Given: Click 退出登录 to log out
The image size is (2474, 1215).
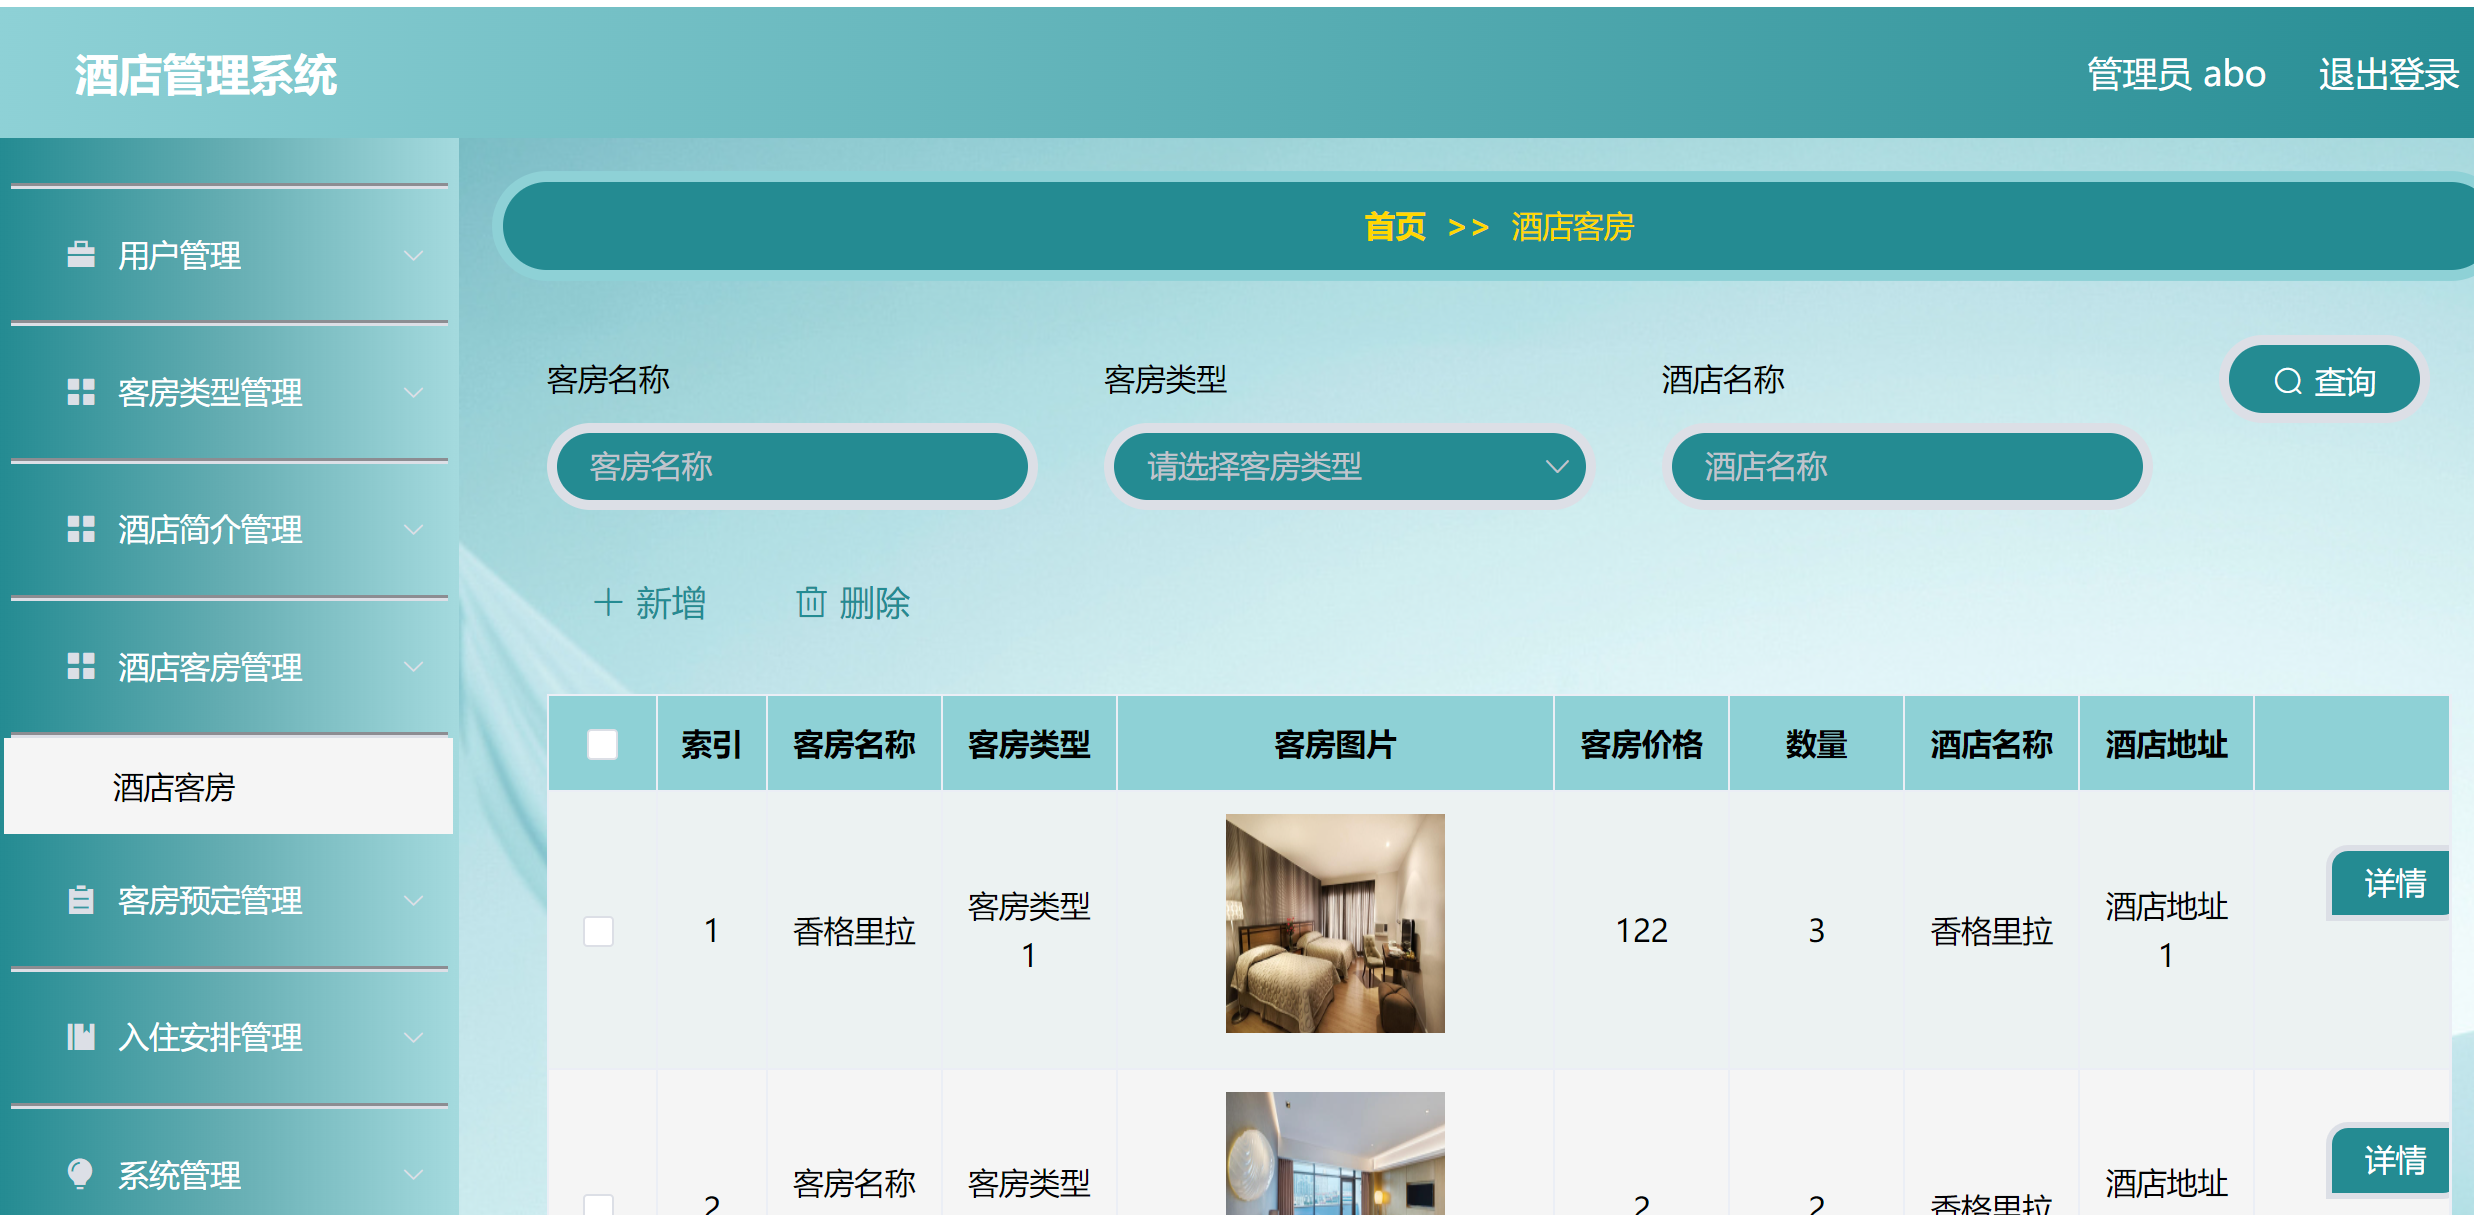Looking at the screenshot, I should point(2388,74).
